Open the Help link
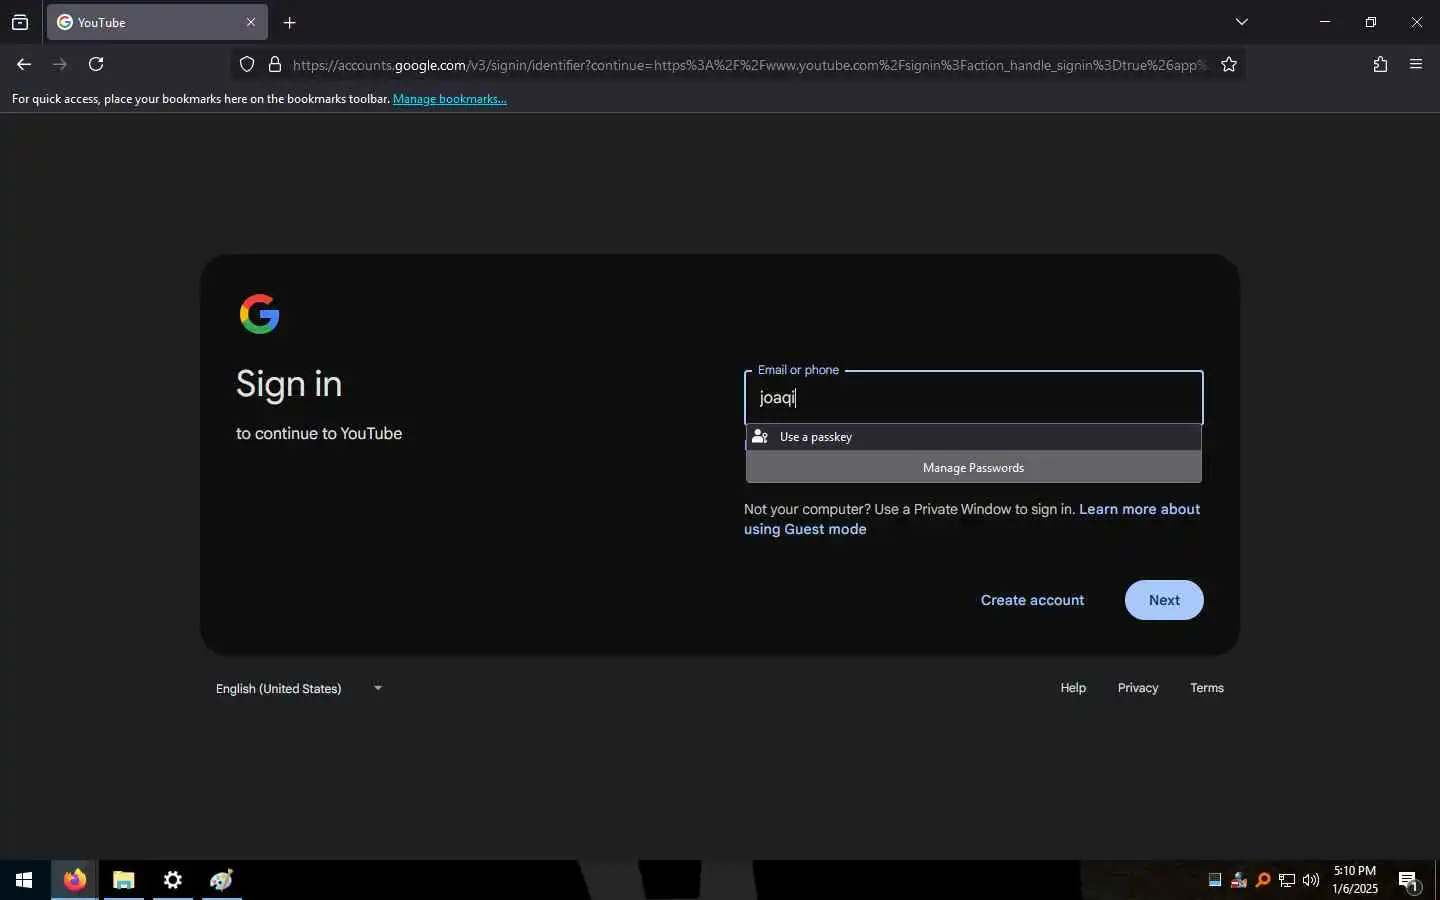This screenshot has height=900, width=1440. 1073,688
